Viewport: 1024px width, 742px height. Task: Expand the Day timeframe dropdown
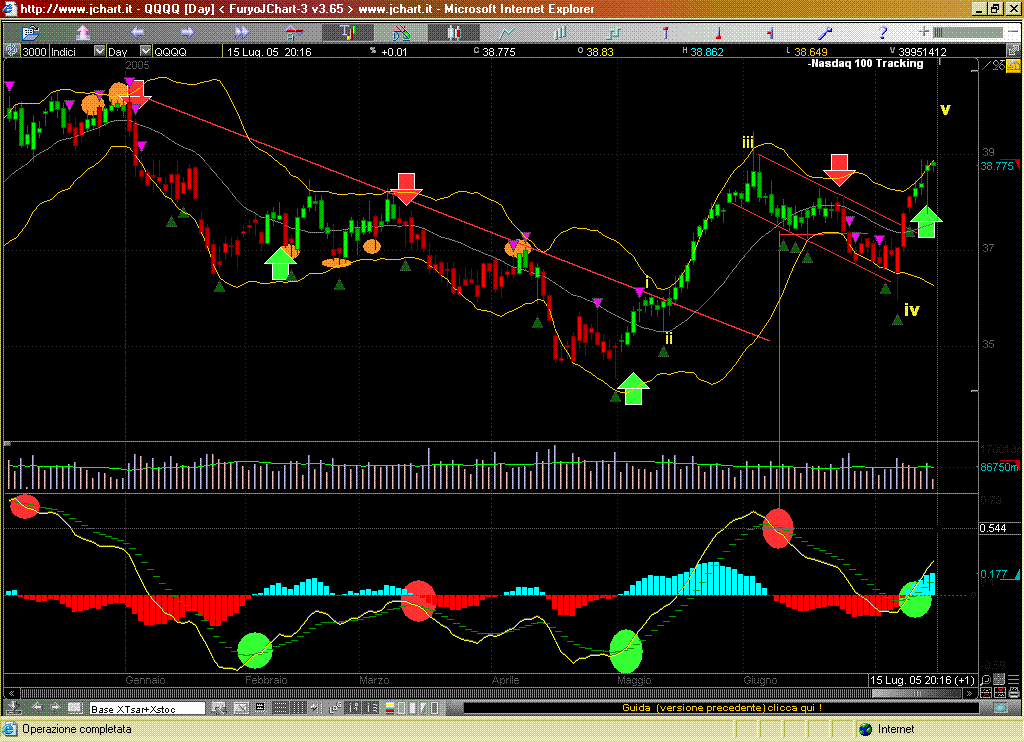(x=143, y=51)
